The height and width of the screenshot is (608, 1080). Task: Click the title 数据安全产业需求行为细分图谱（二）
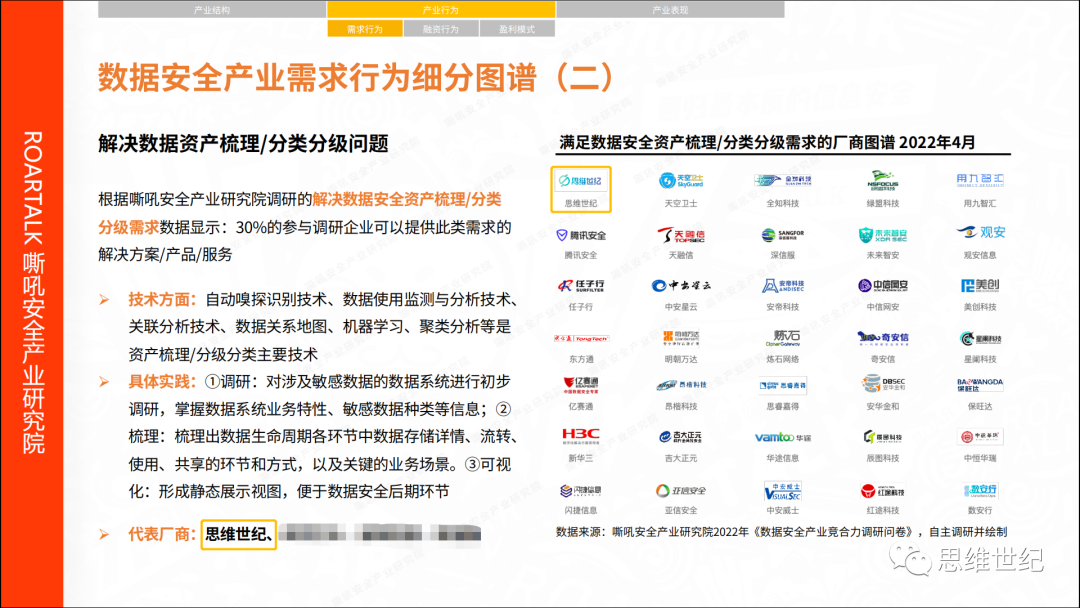355,76
